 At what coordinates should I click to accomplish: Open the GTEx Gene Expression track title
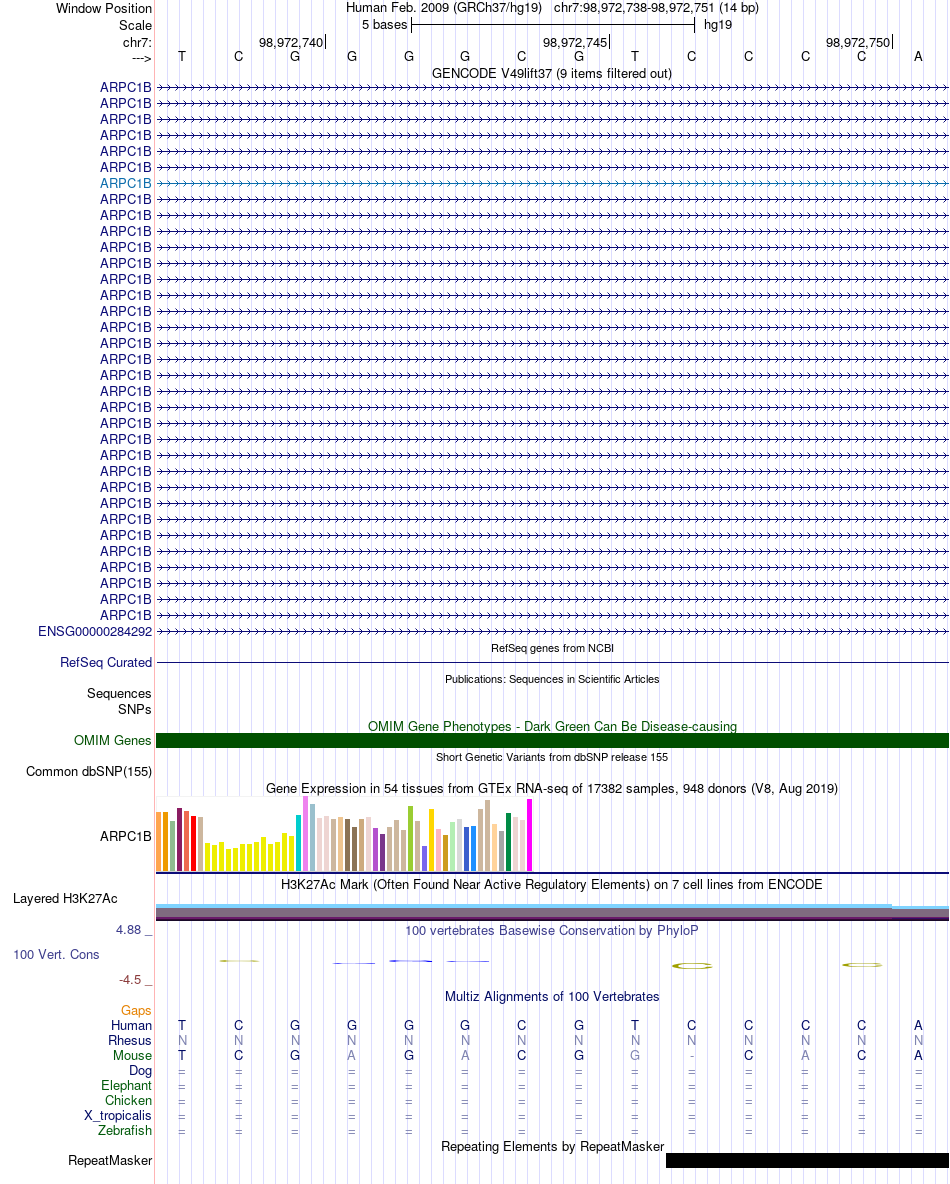point(552,788)
